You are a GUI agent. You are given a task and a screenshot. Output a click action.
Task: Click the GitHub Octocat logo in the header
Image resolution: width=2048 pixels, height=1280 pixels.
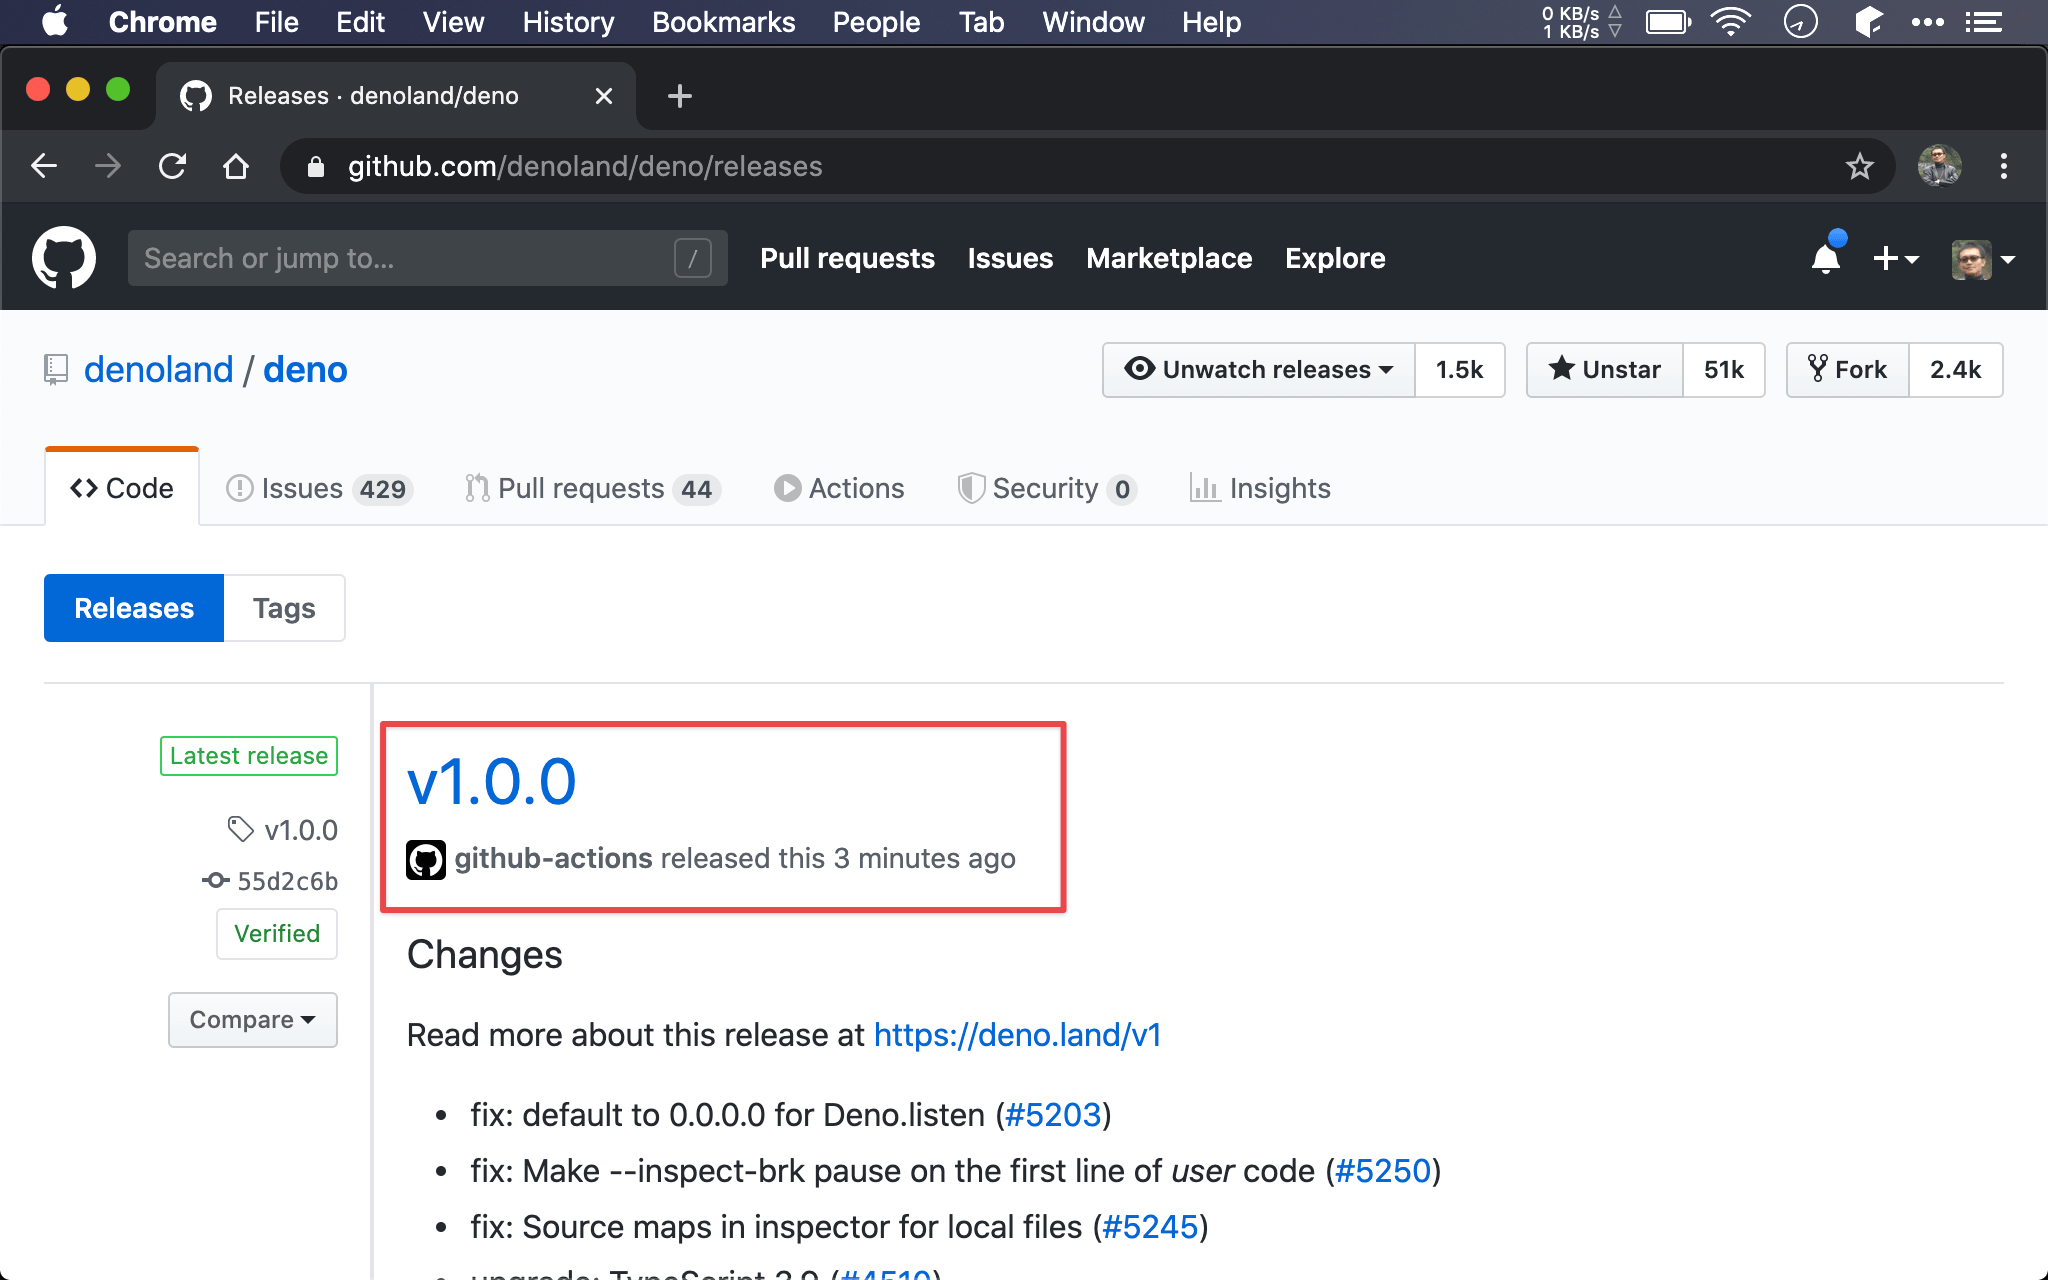[64, 258]
